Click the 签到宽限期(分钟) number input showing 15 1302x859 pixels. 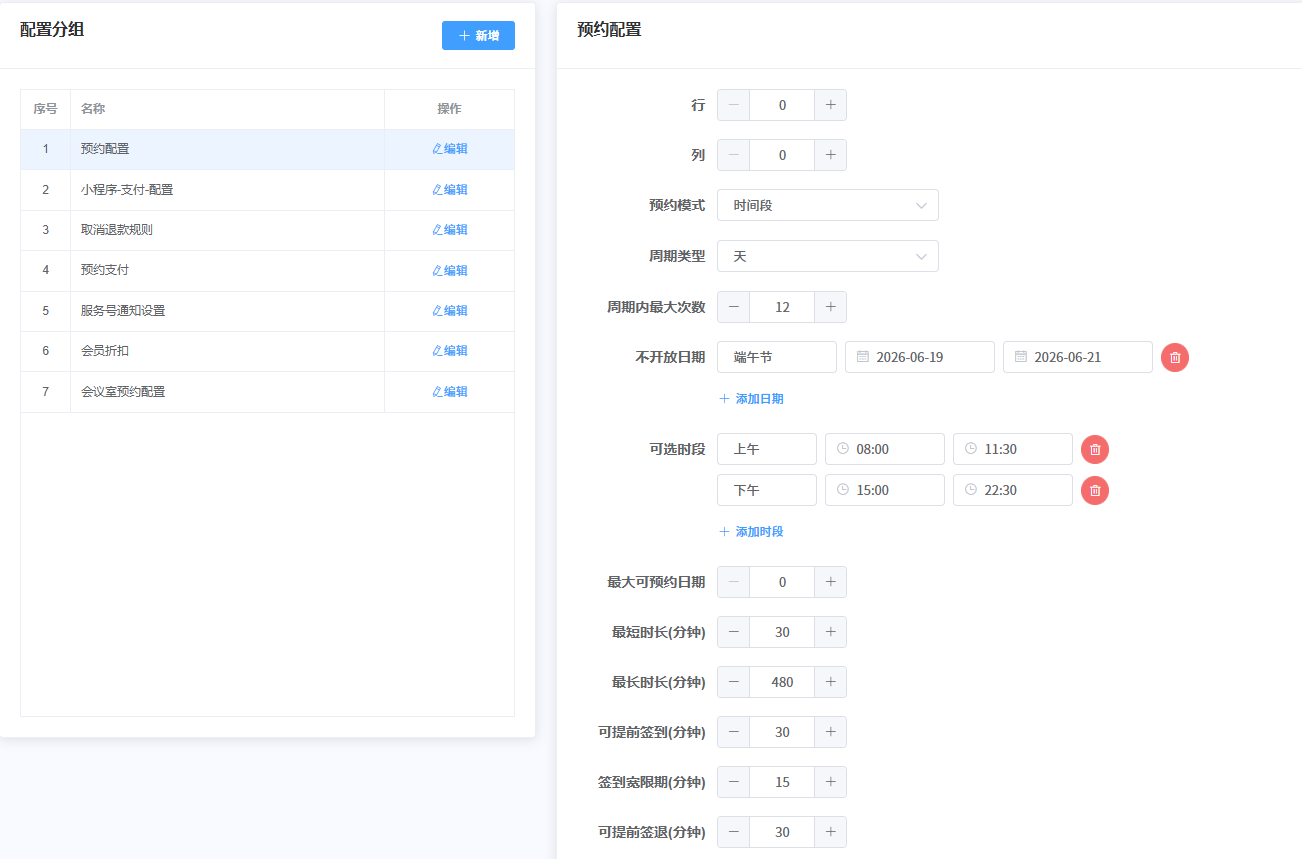782,782
